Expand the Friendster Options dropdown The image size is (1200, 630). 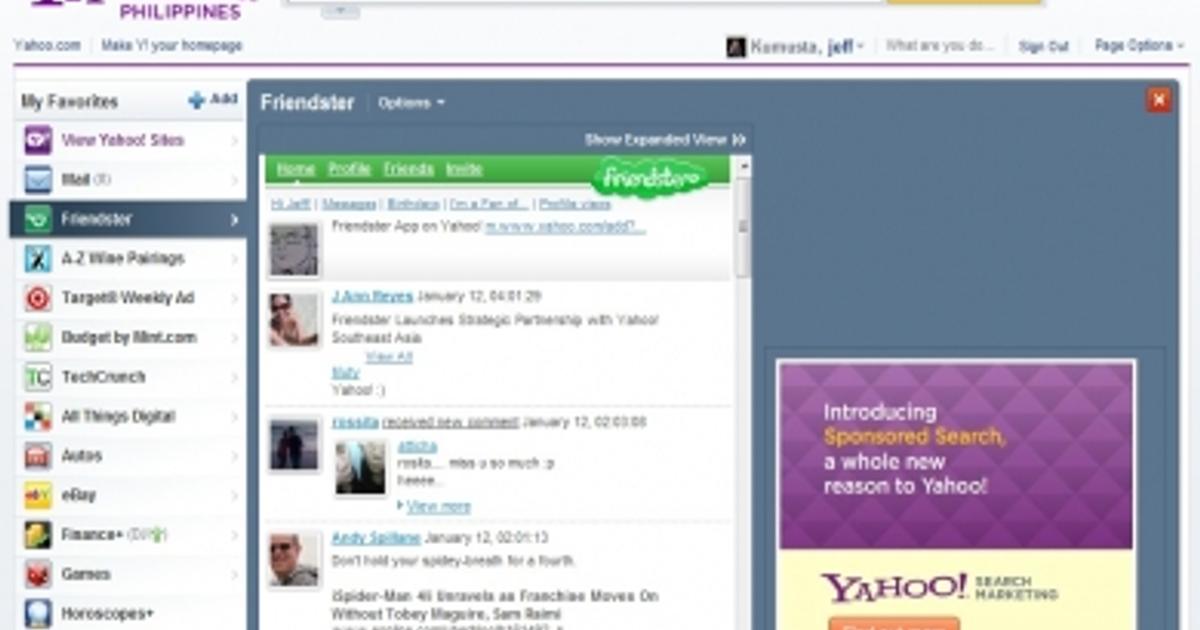pyautogui.click(x=411, y=103)
